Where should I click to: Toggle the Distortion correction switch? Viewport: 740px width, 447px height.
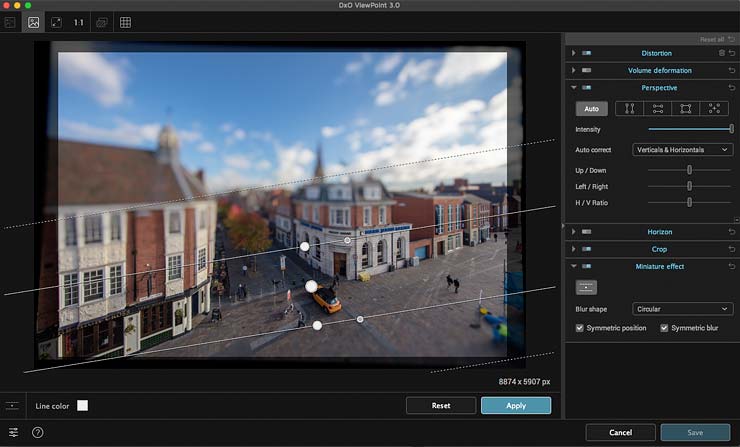click(x=587, y=53)
